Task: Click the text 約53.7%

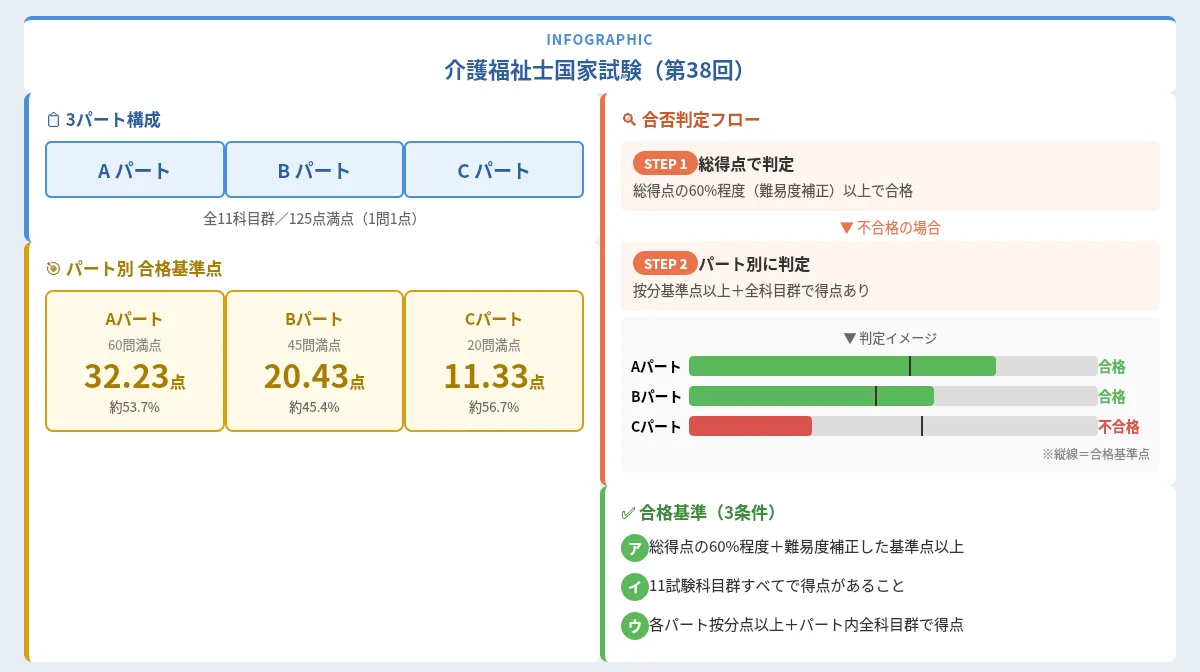Action: (135, 407)
